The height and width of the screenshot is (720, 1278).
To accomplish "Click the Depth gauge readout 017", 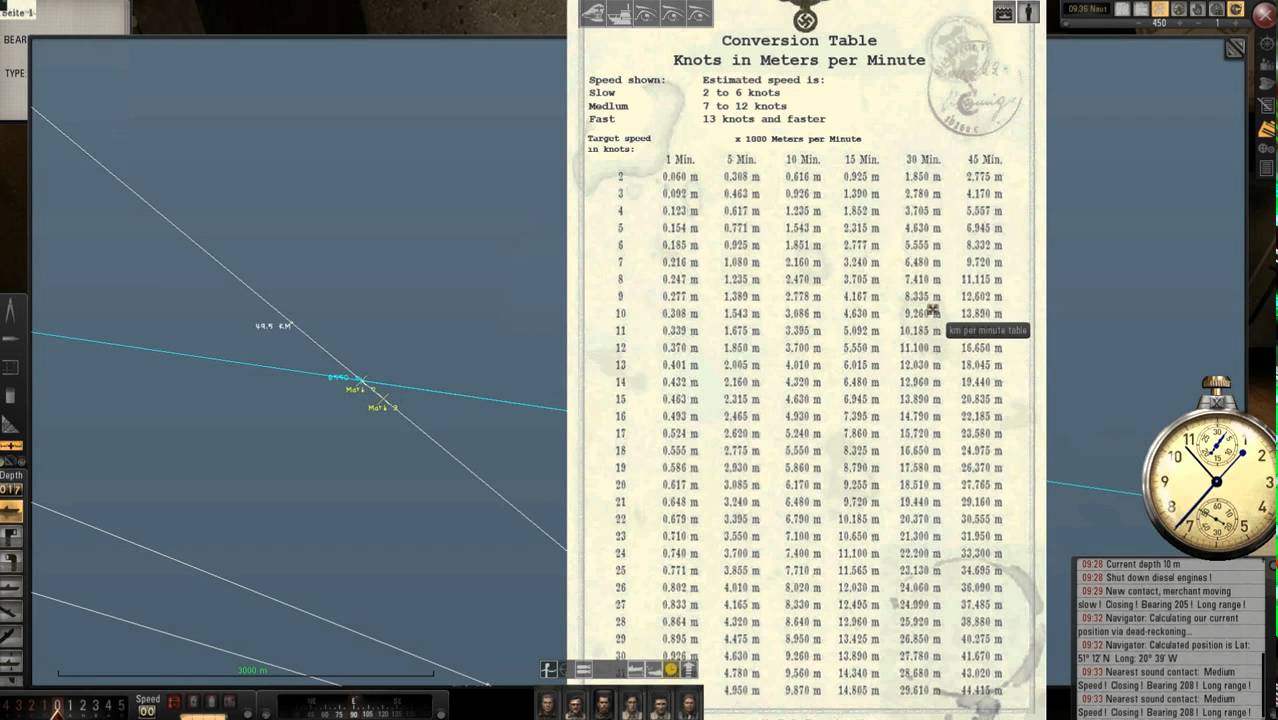I will point(11,490).
